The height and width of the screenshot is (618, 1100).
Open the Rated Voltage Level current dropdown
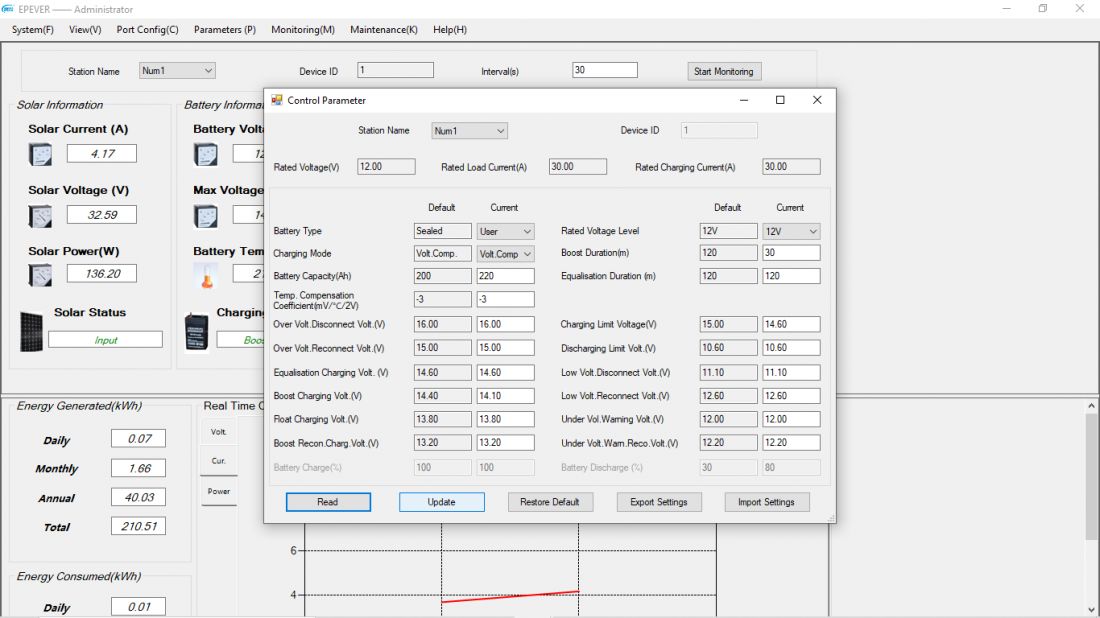791,231
